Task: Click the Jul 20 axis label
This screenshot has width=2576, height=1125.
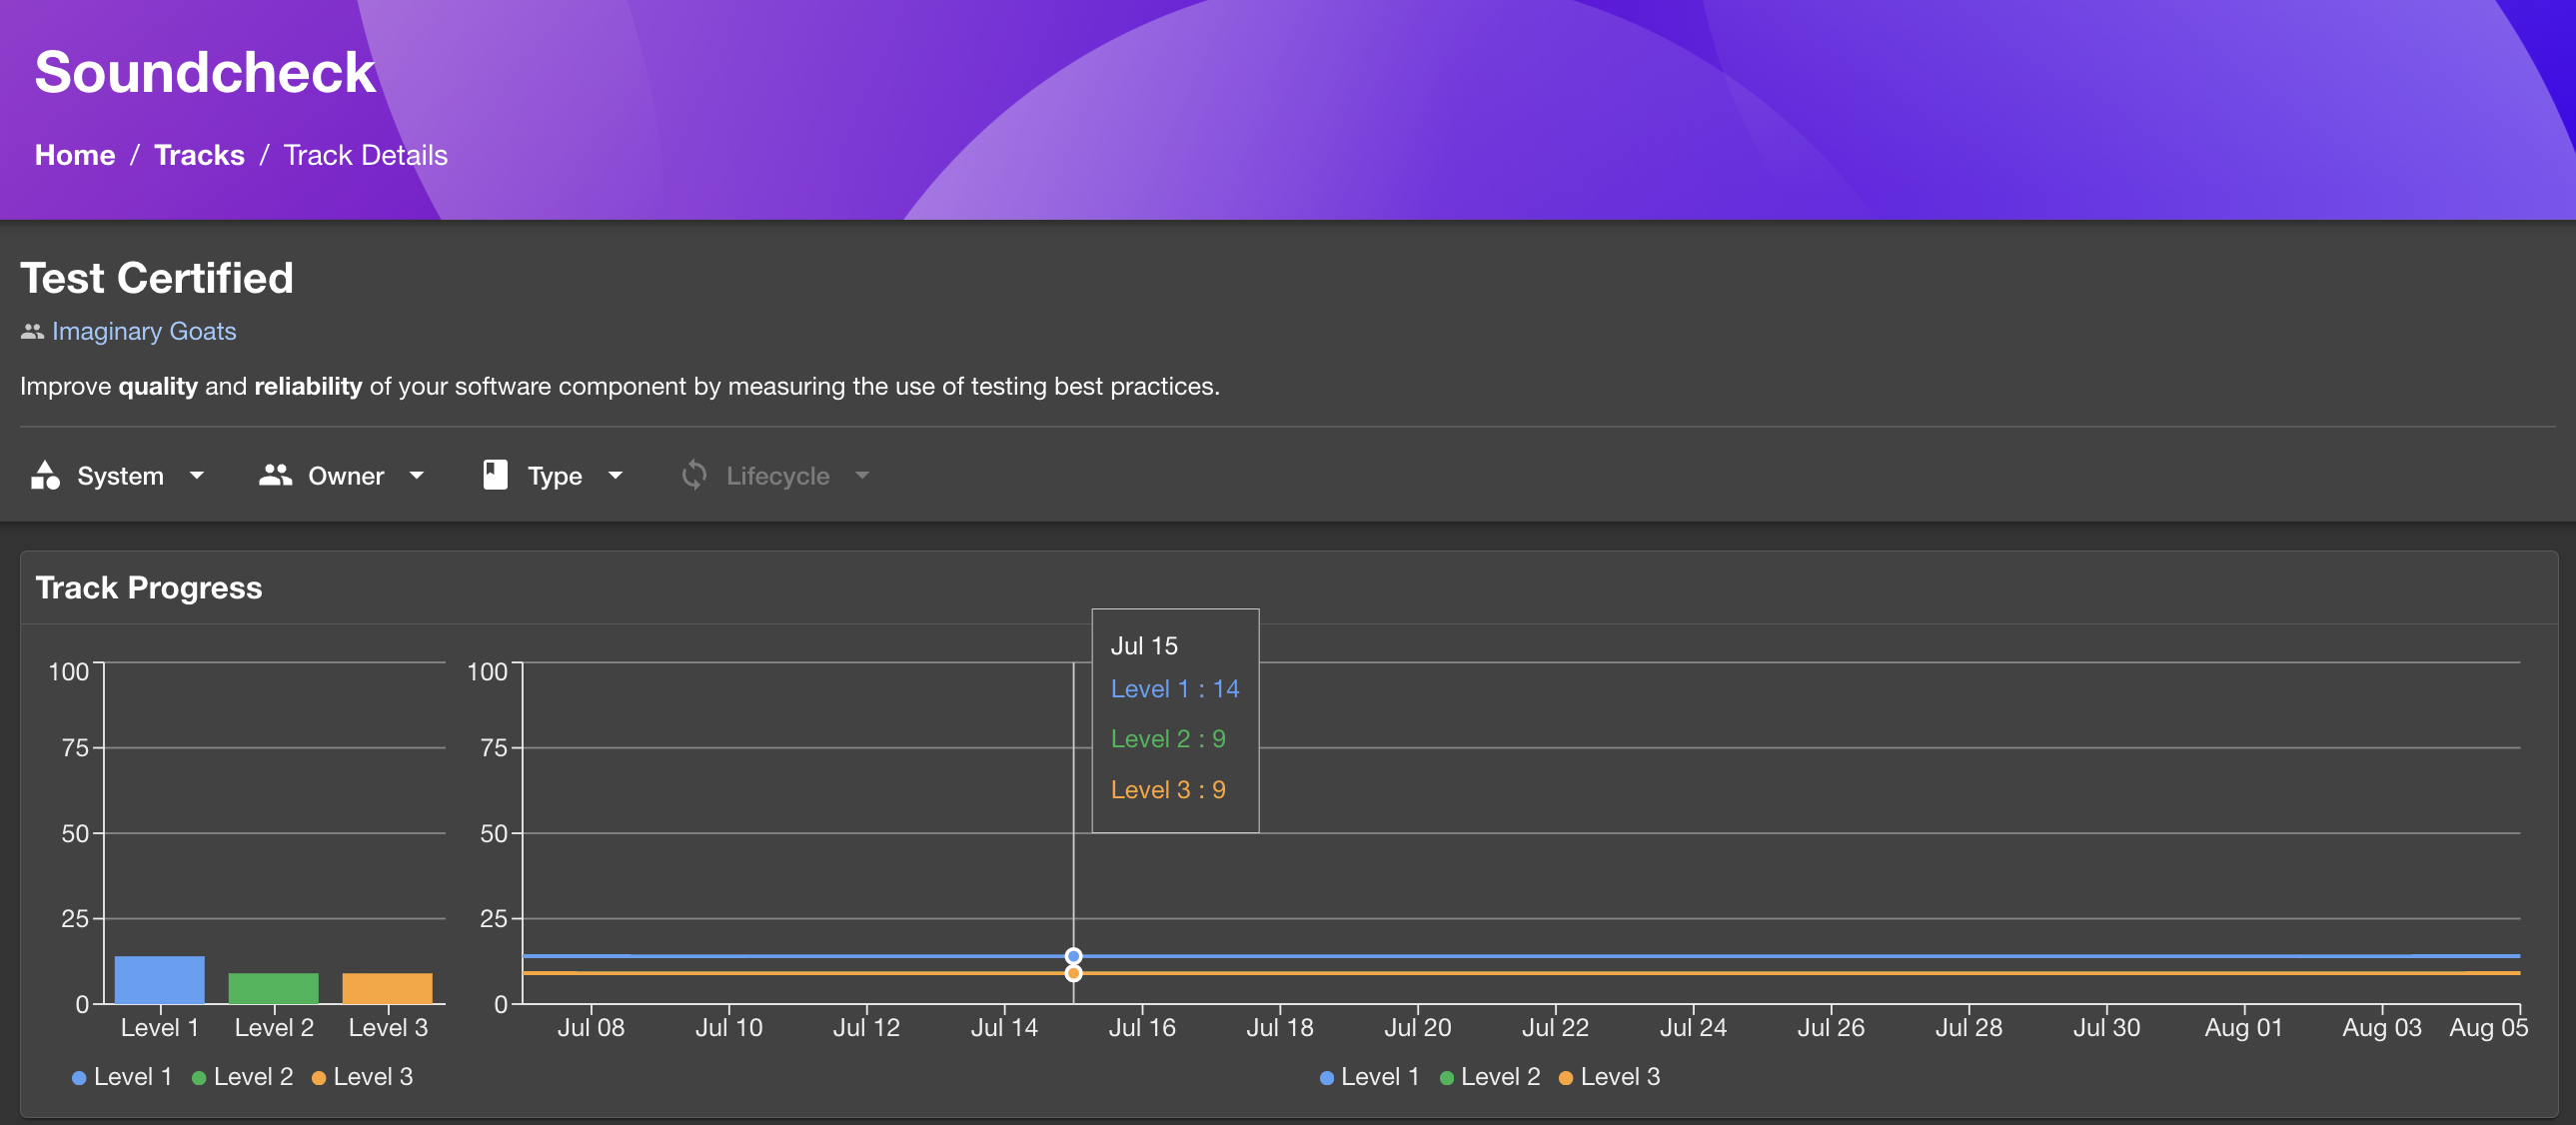Action: click(1418, 1028)
